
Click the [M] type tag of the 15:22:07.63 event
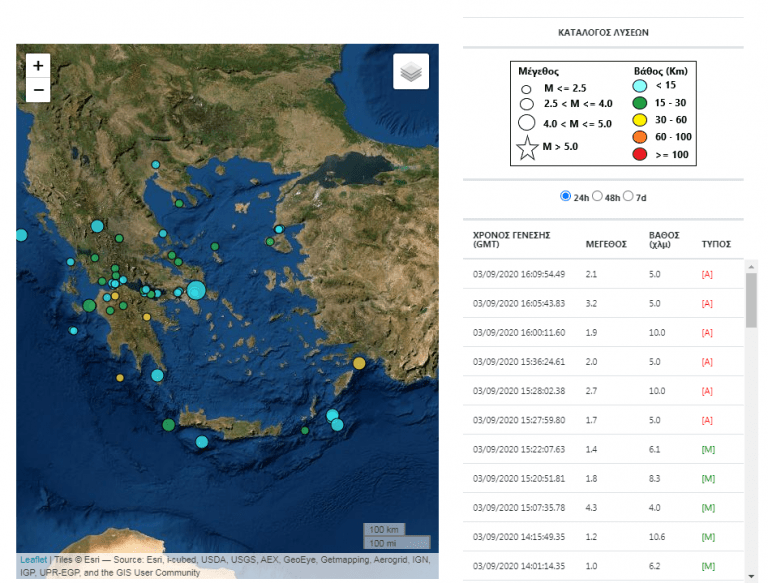point(708,449)
